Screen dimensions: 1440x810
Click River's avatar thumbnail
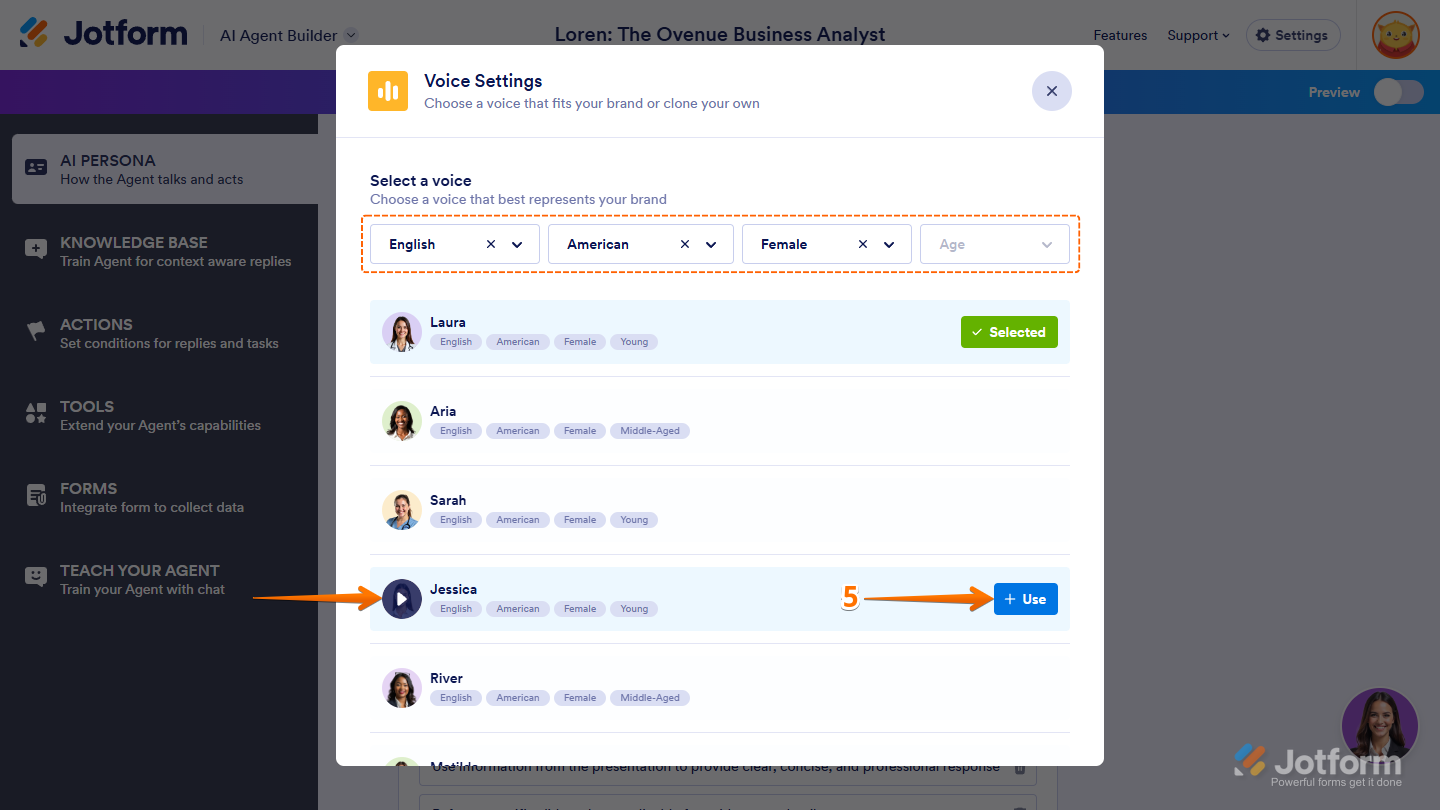coord(402,688)
